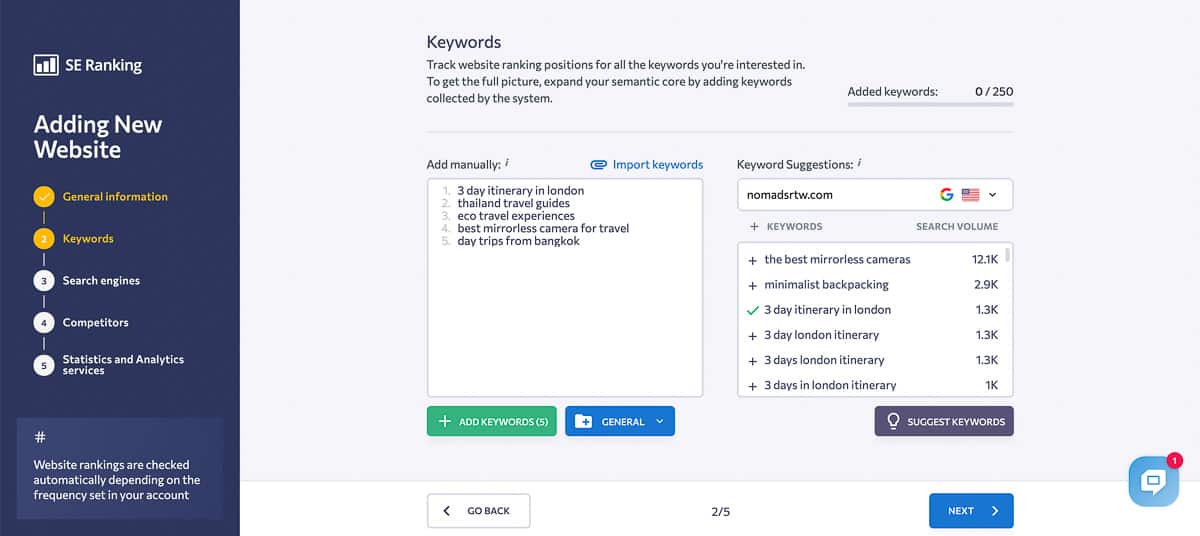Add '3 days in london itinerary' keyword
Viewport: 1200px width, 536px height.
[752, 385]
